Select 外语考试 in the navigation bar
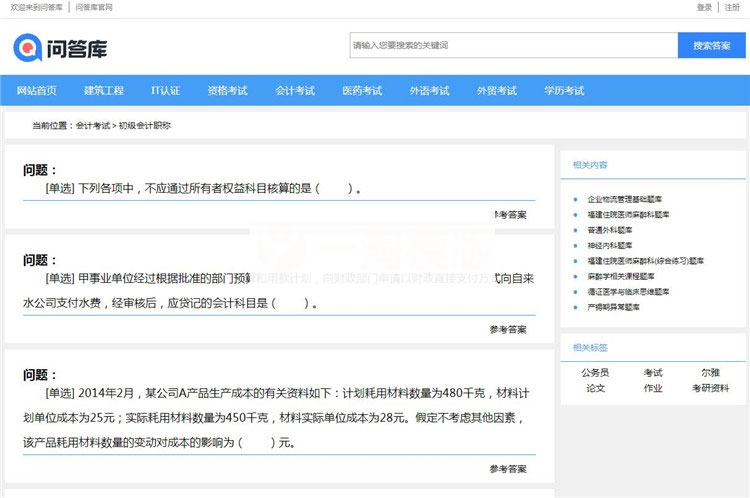This screenshot has width=750, height=498. (x=429, y=91)
